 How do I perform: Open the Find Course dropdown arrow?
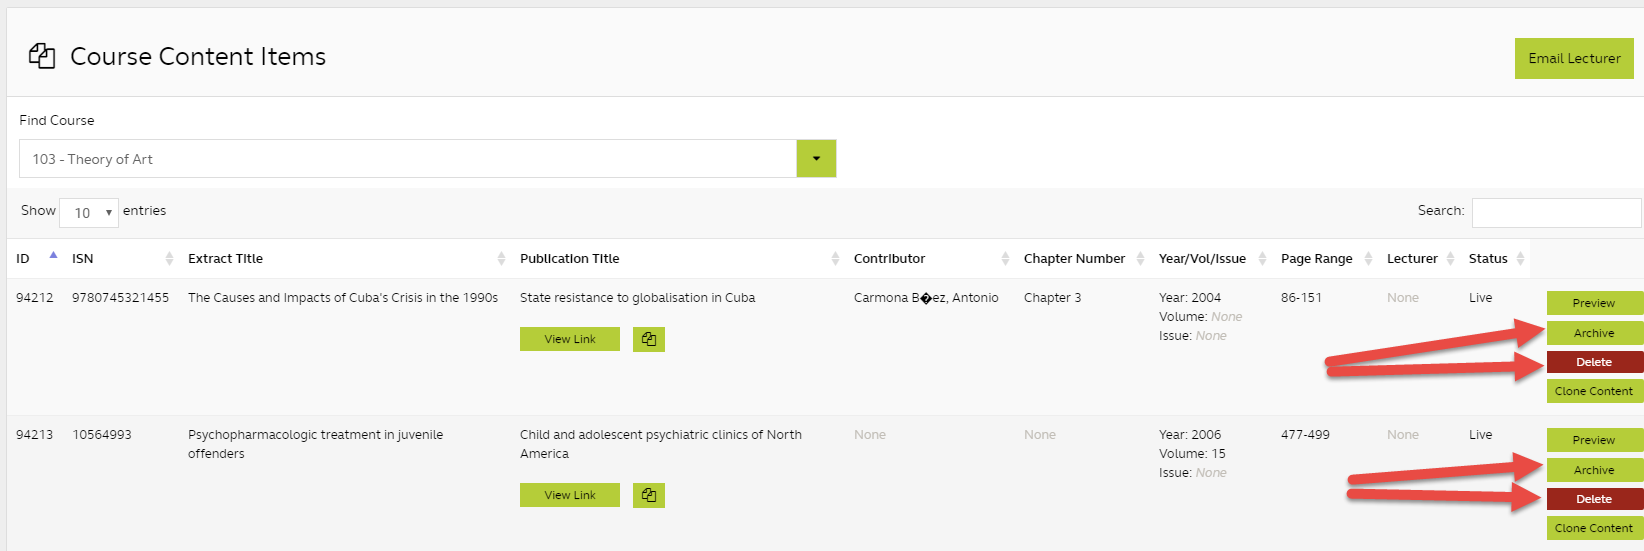[816, 159]
